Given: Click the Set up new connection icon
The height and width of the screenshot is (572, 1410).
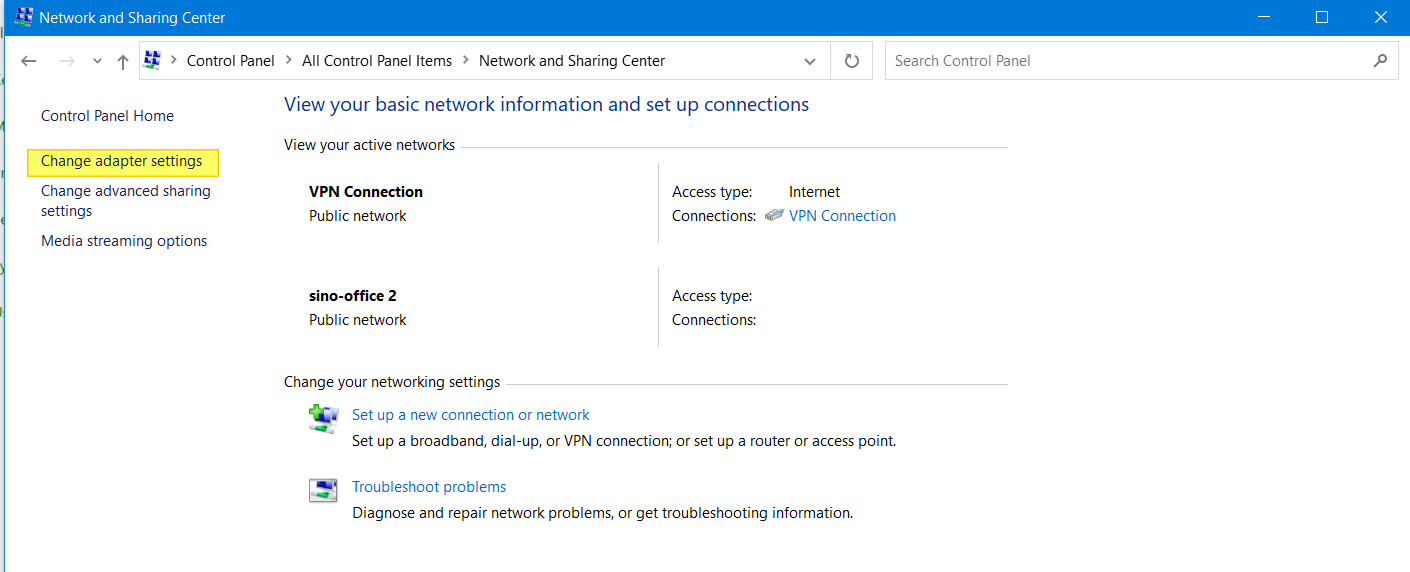Looking at the screenshot, I should 323,418.
